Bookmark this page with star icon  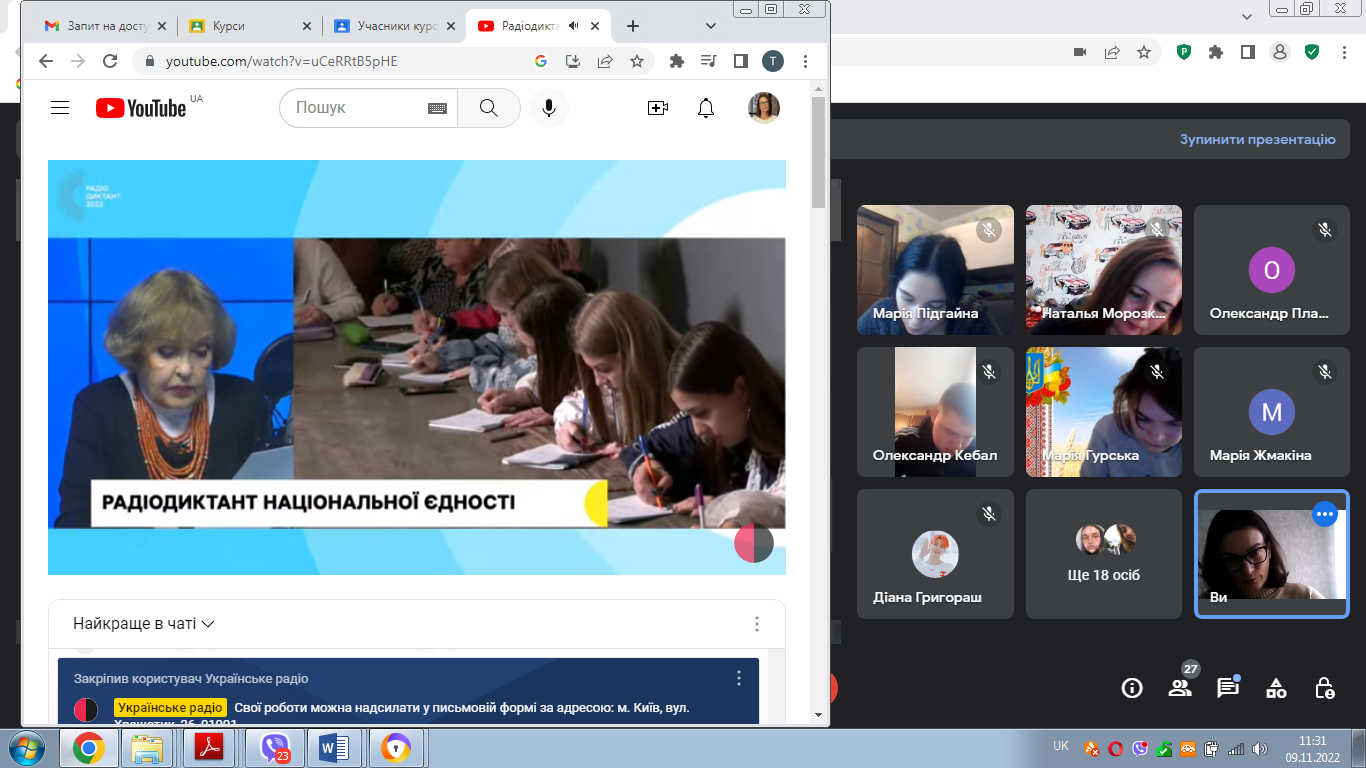(637, 61)
